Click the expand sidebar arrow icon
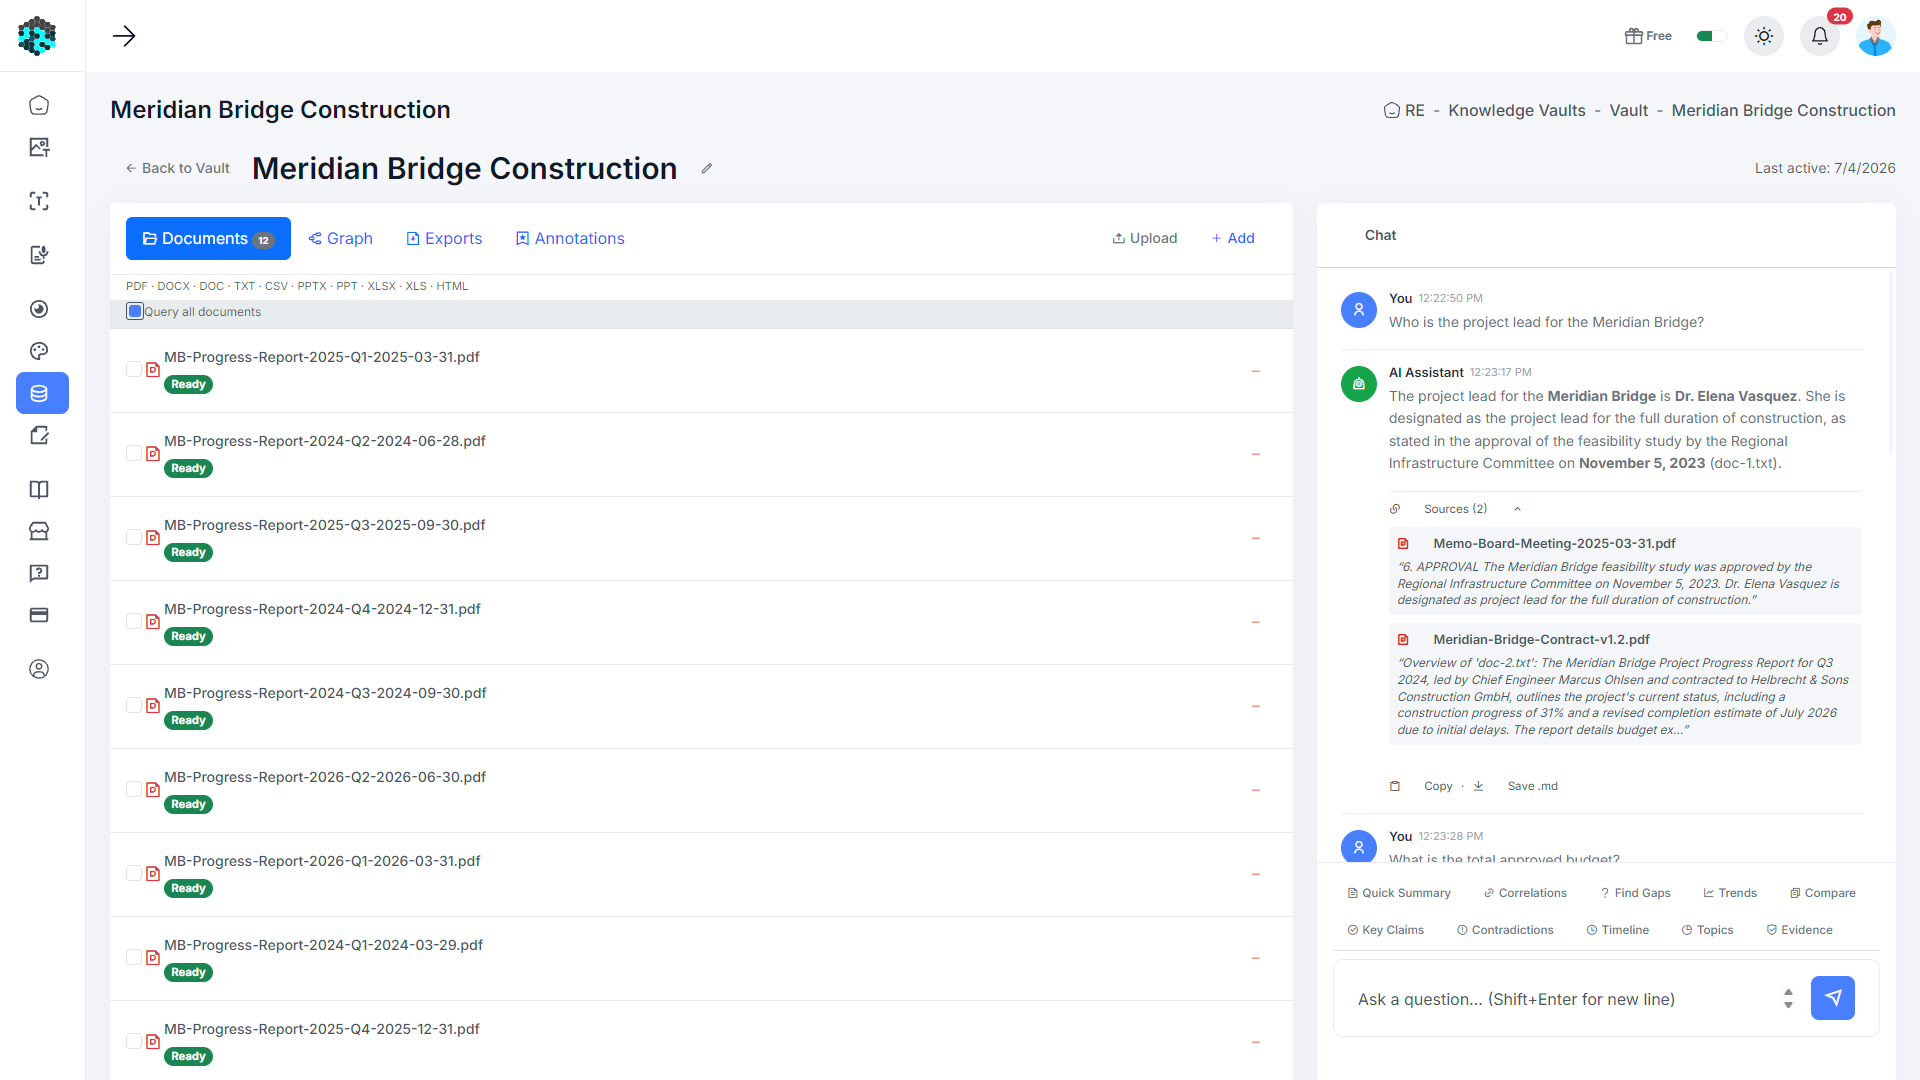Viewport: 1920px width, 1080px height. (124, 36)
